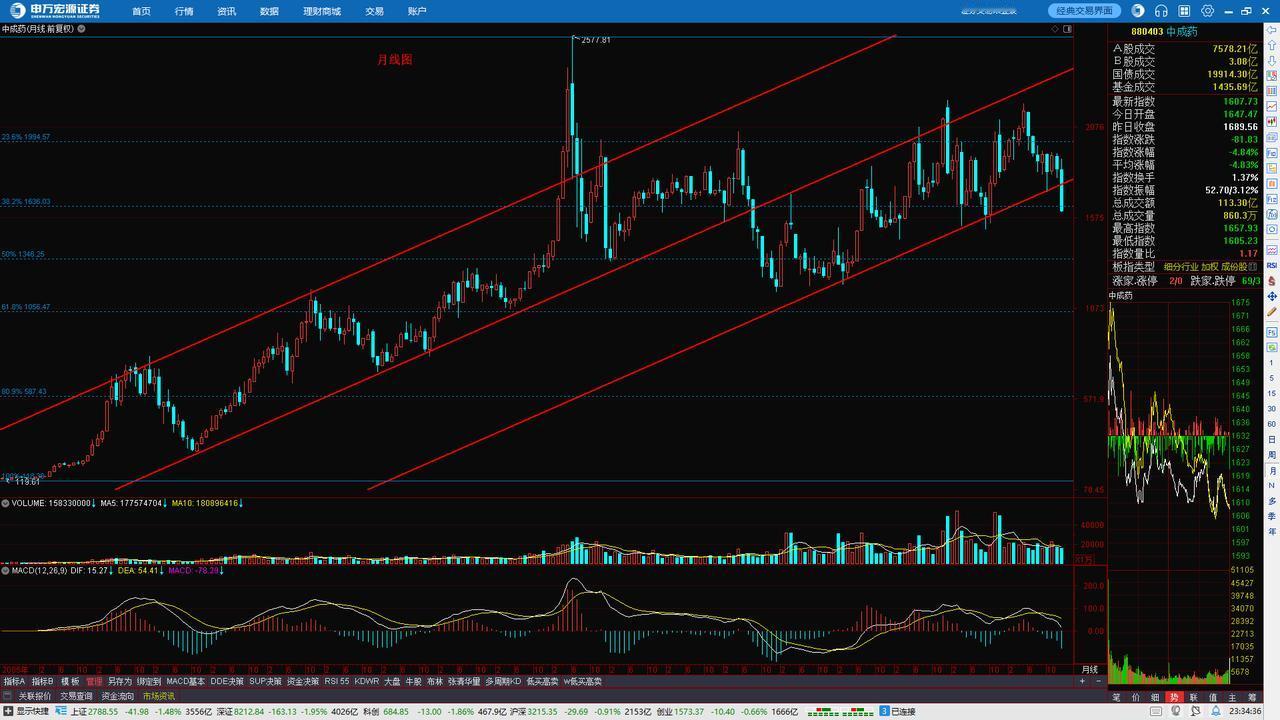Apply DDE决策 indicator

click(227, 681)
